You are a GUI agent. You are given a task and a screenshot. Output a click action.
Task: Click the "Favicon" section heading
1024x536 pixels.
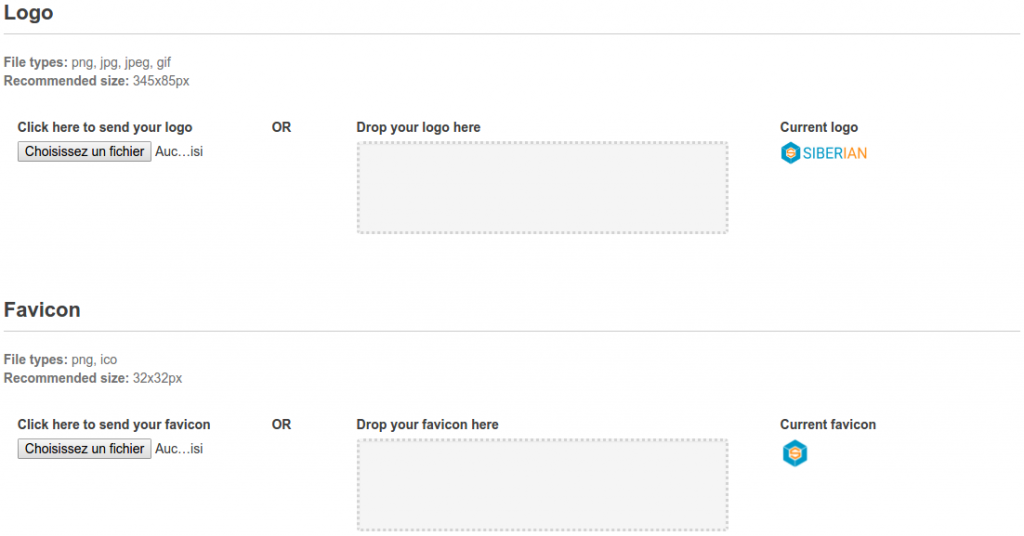coord(42,310)
